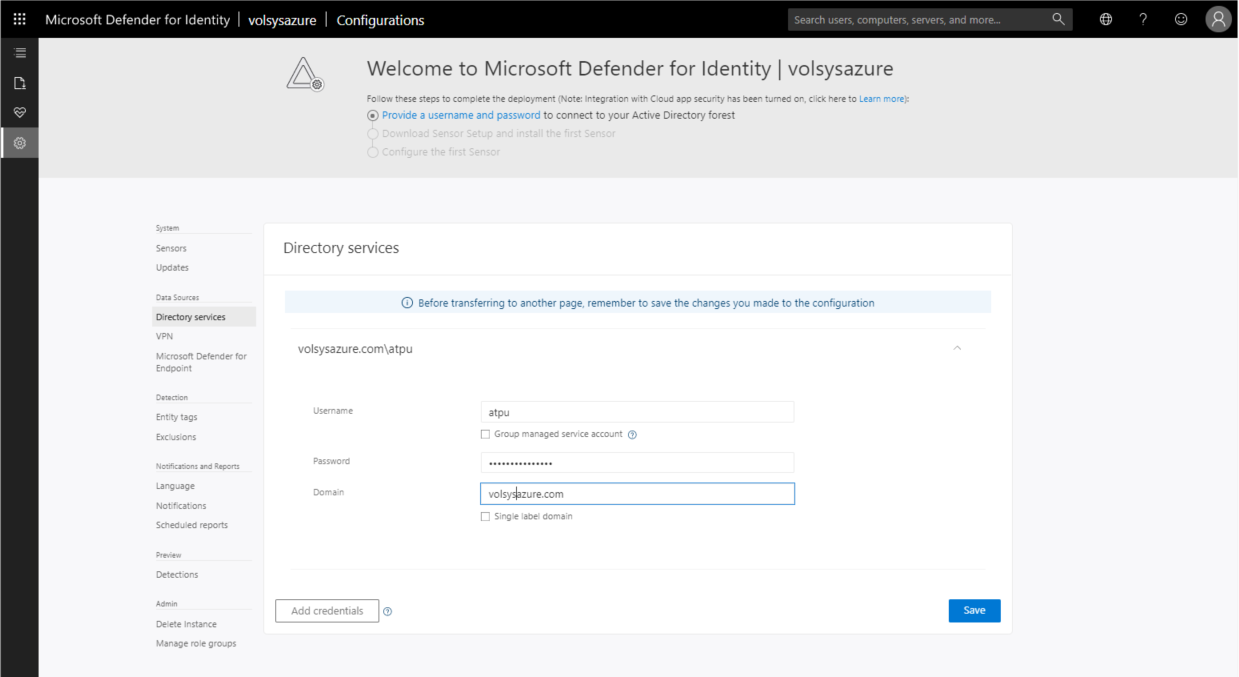Click the app launcher waffle icon
This screenshot has height=677, width=1239.
(19, 19)
